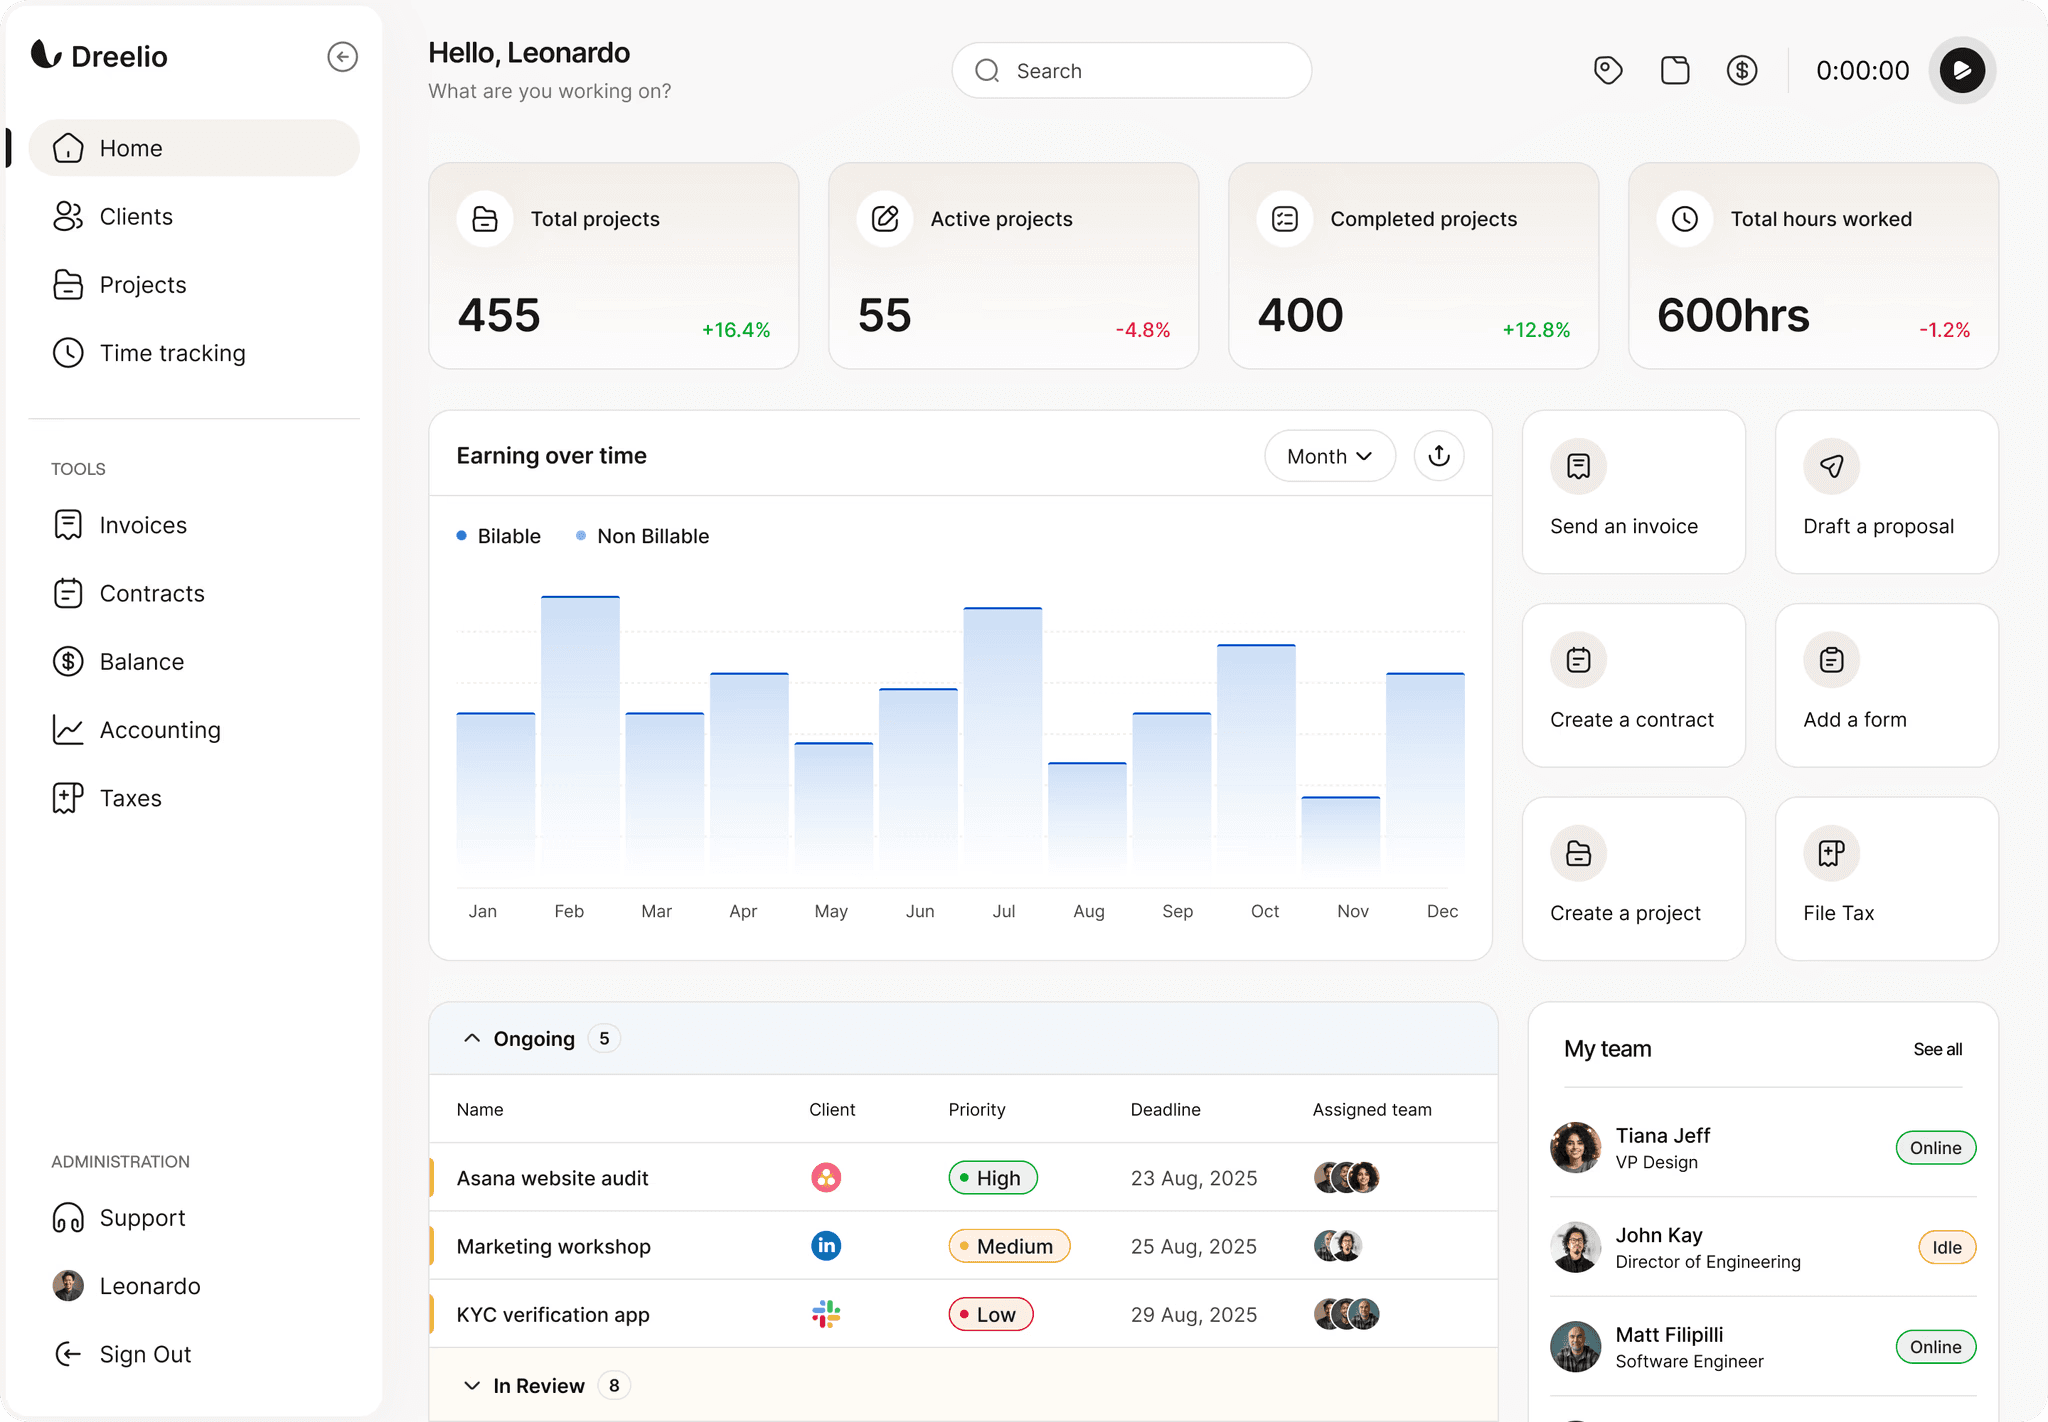Open the Month interval dropdown
Viewport: 2048px width, 1422px height.
(1329, 456)
